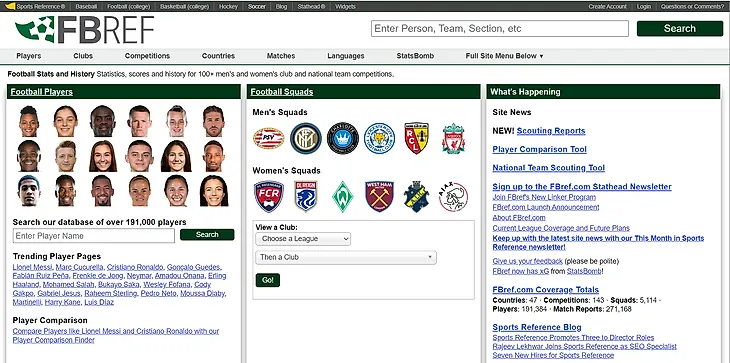Open Harry Kane trending page
This screenshot has width=730, height=363.
click(62, 302)
